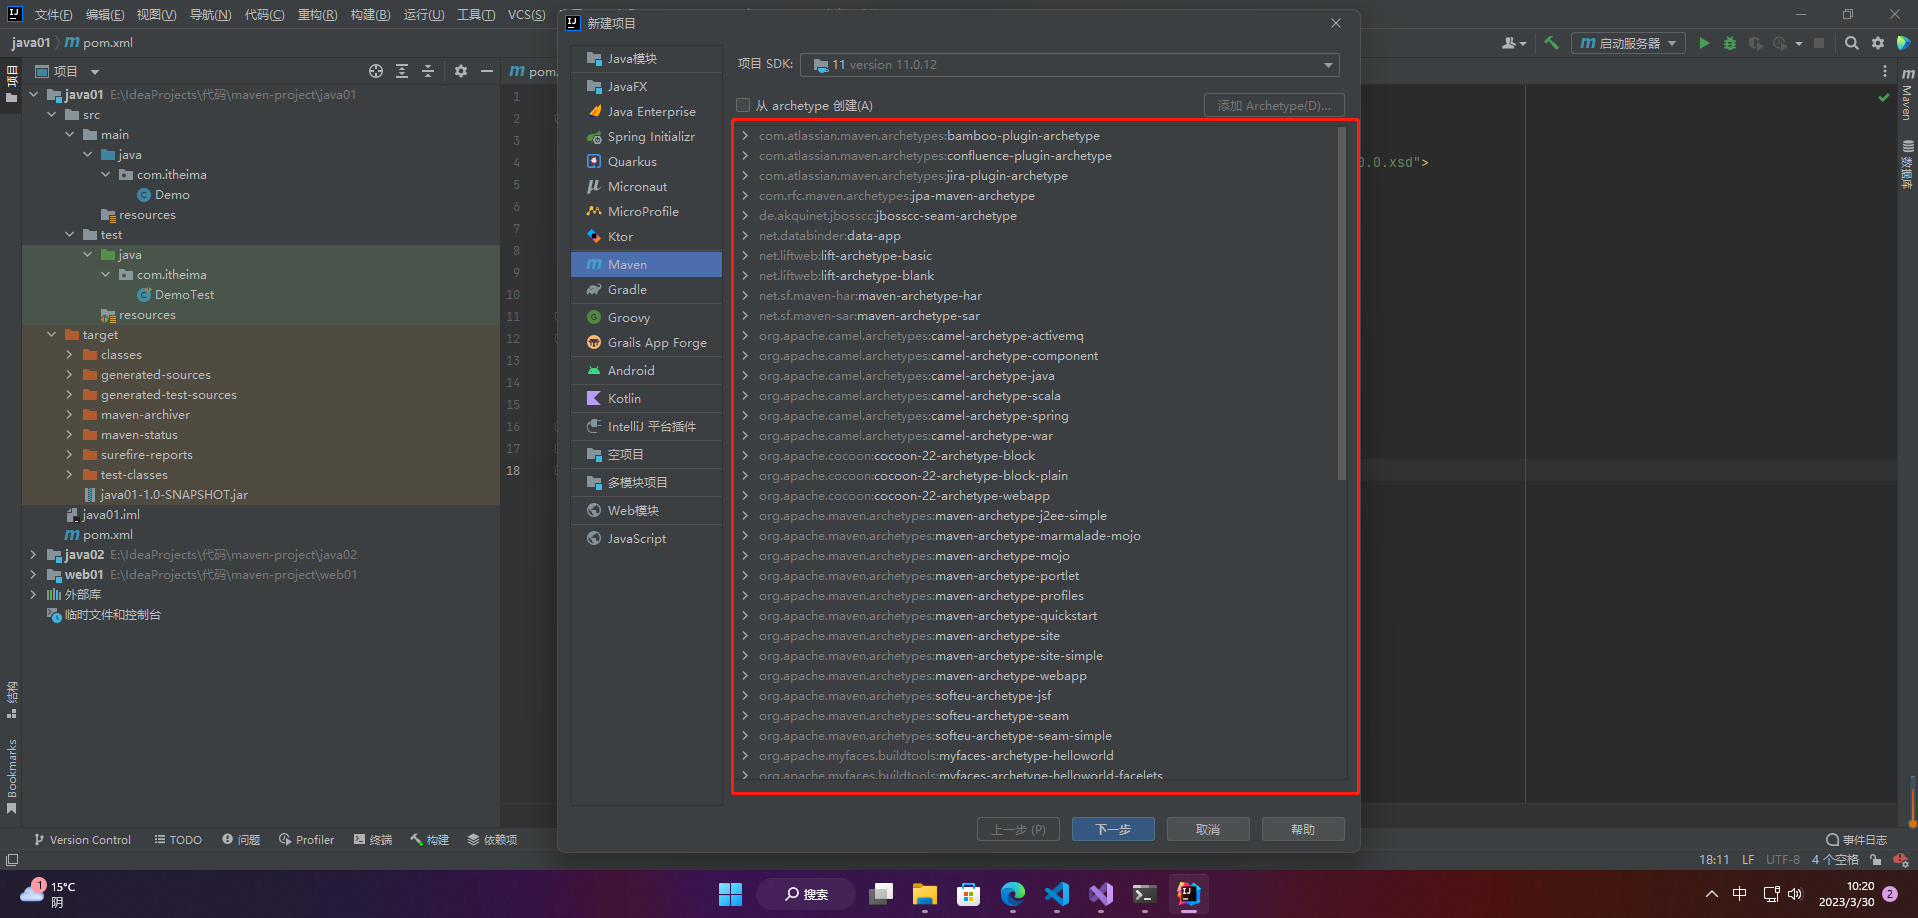Select Kotlin project type

(646, 399)
